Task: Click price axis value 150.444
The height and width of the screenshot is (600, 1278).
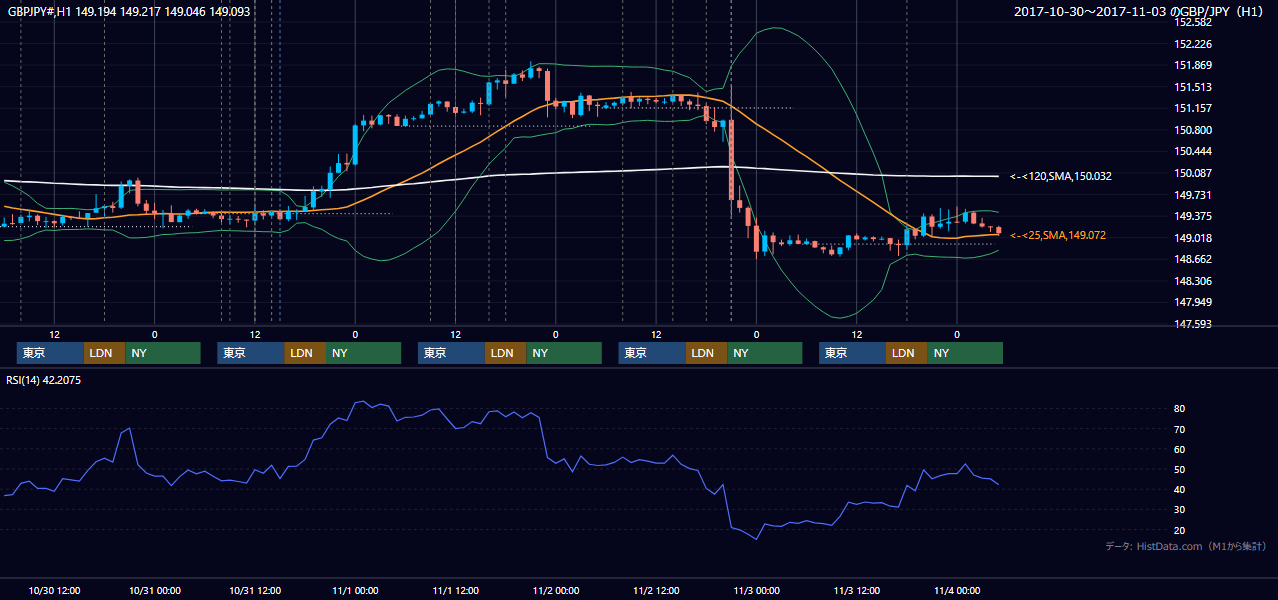Action: 1193,151
